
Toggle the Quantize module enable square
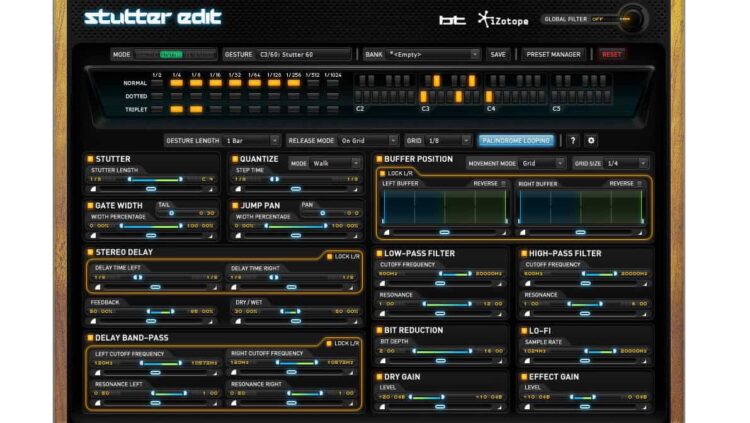click(x=235, y=159)
